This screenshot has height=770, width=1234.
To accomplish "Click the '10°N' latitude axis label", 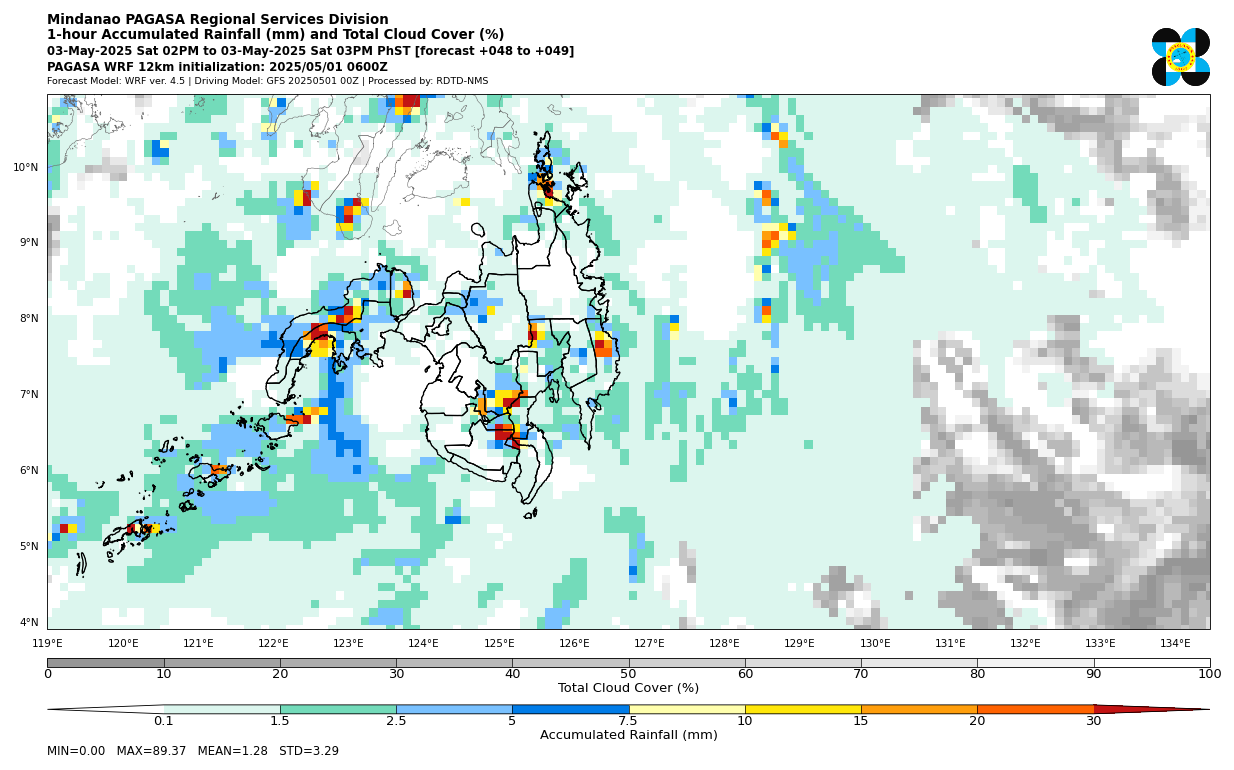I will click(x=26, y=167).
